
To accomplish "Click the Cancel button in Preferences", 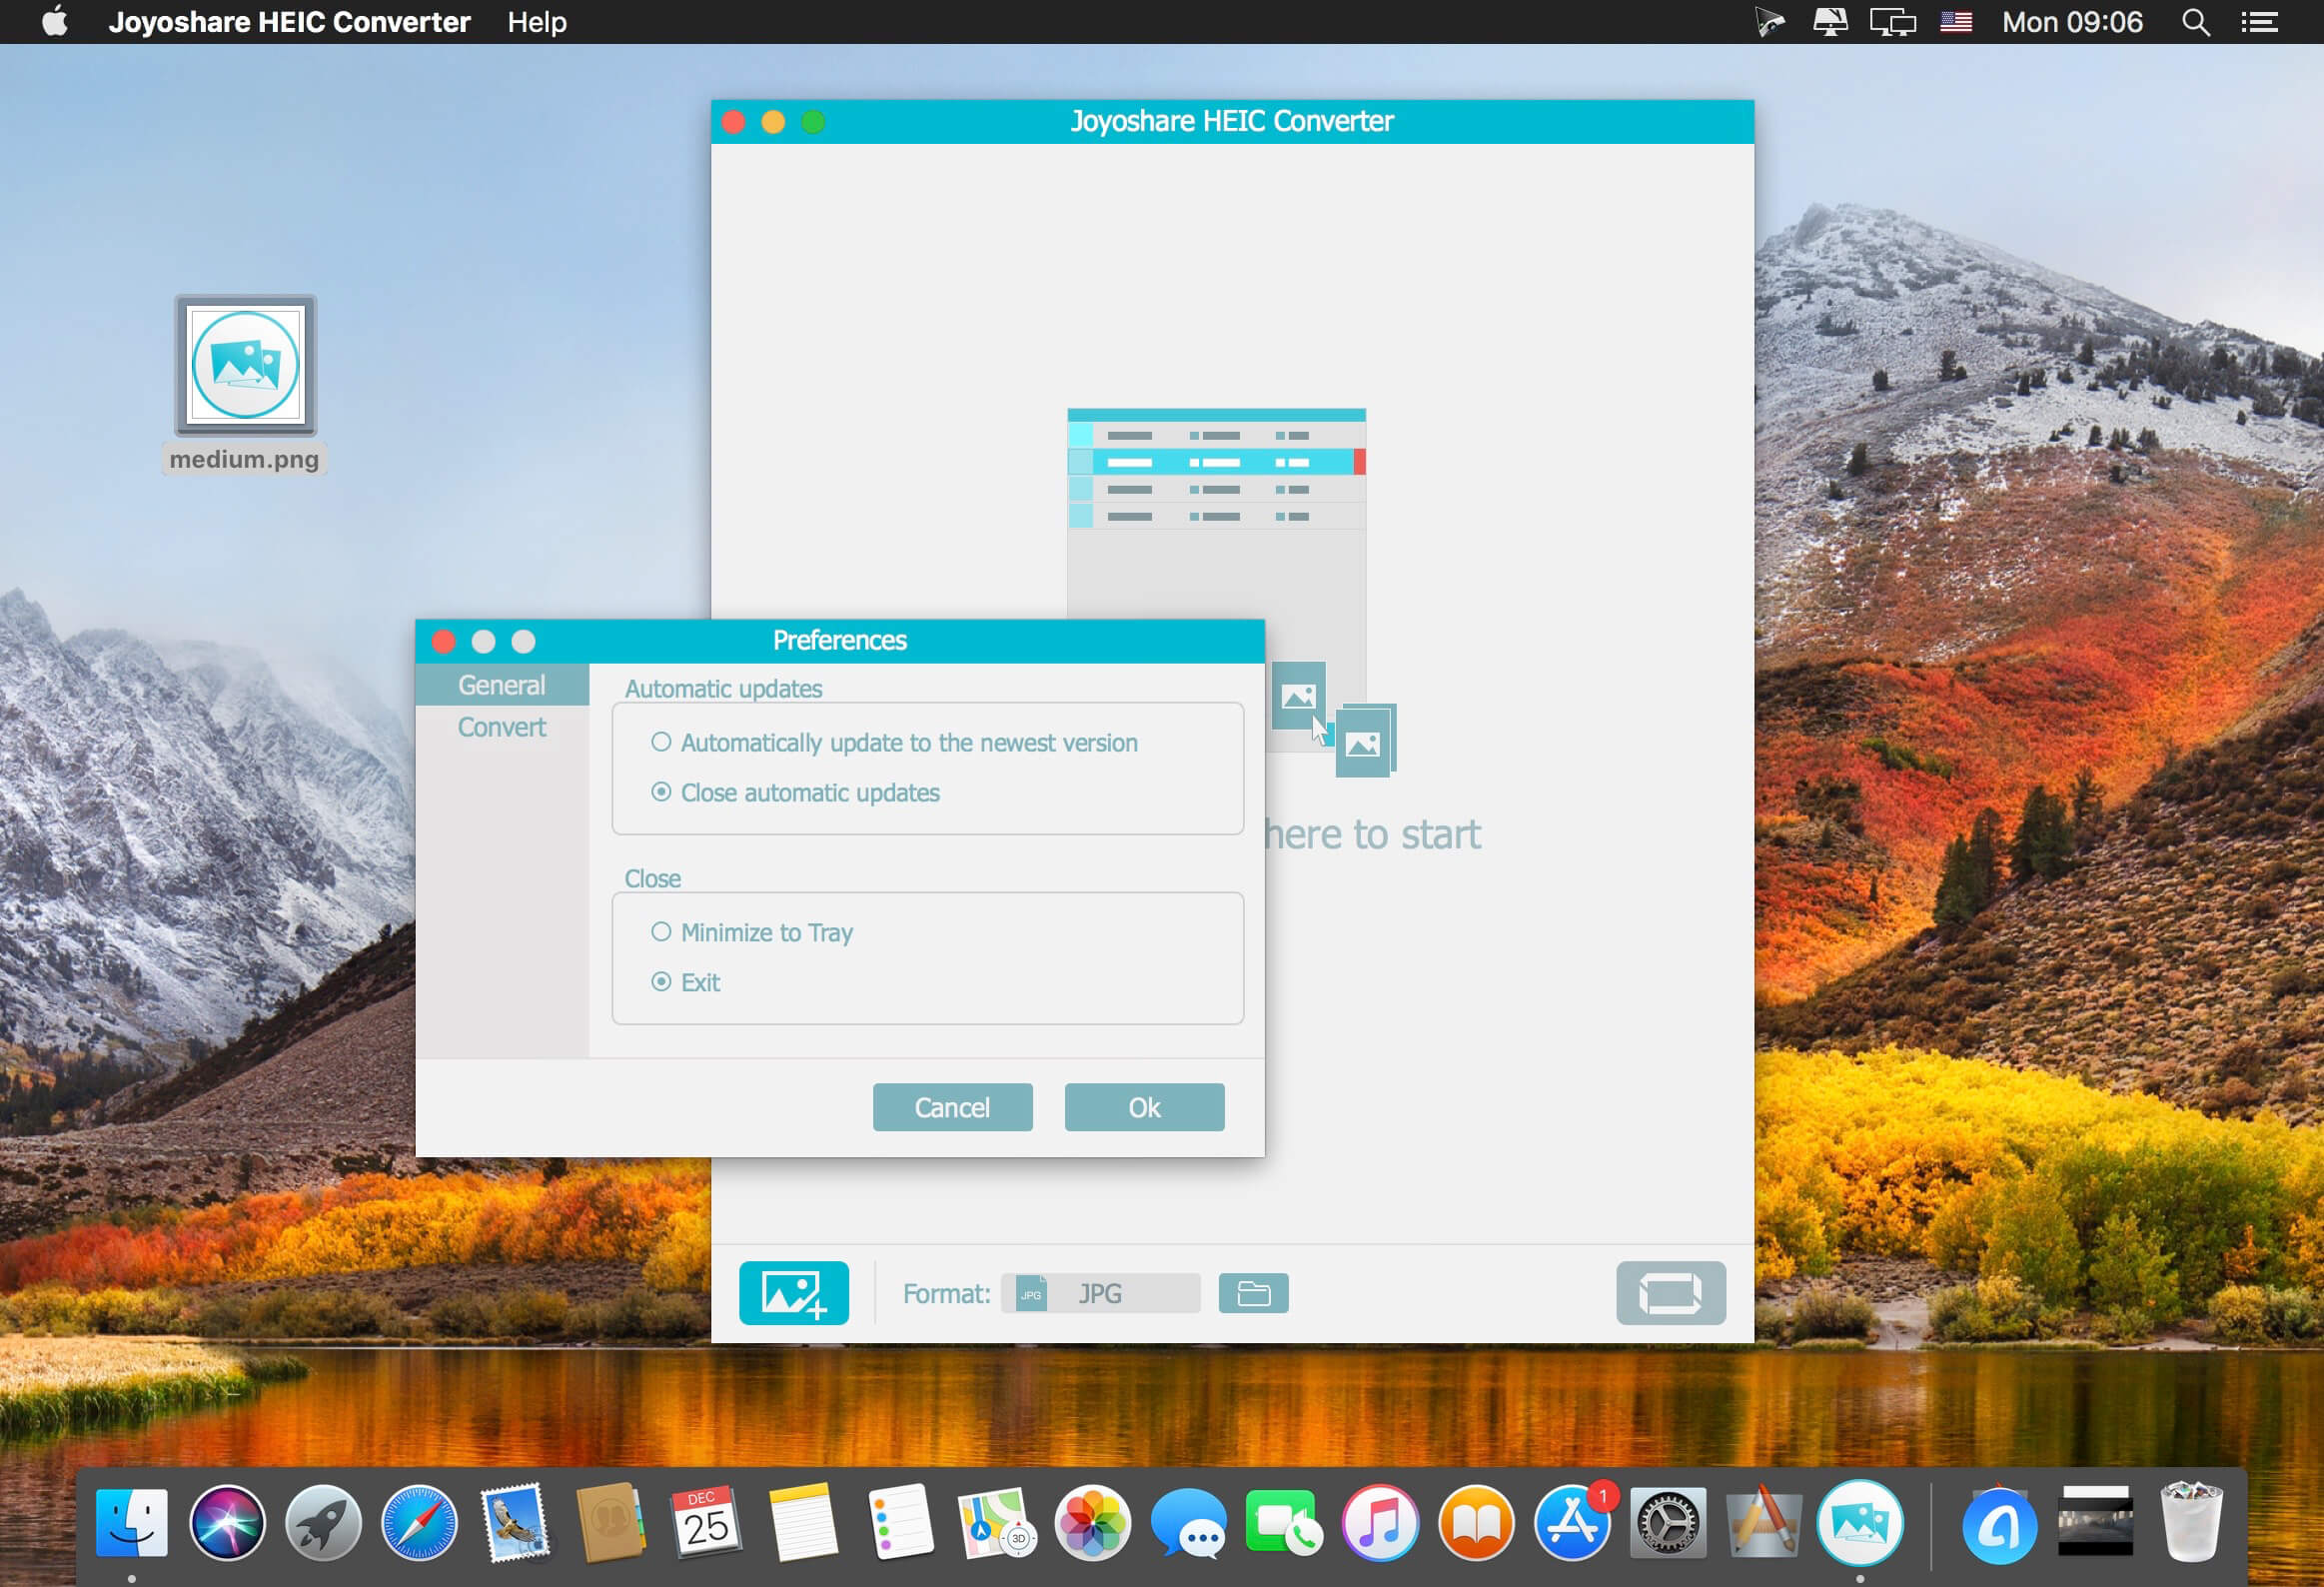I will (950, 1106).
